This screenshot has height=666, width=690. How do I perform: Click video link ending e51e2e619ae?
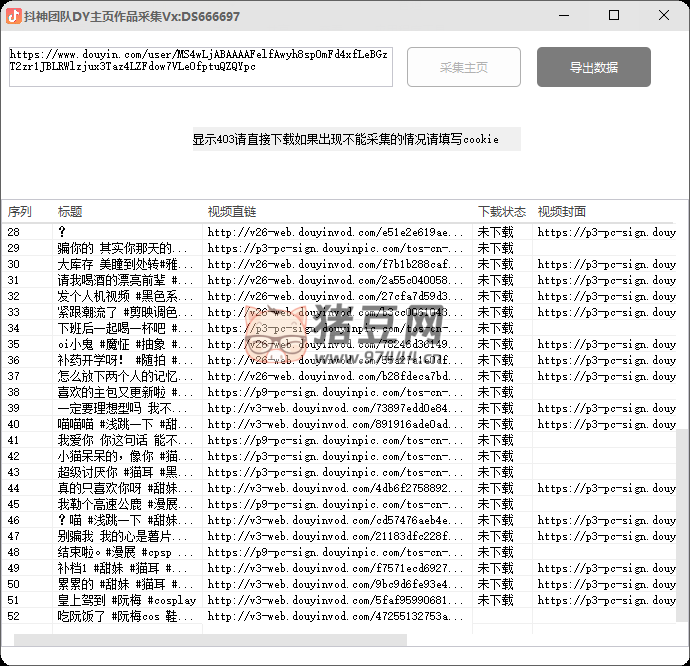point(335,232)
